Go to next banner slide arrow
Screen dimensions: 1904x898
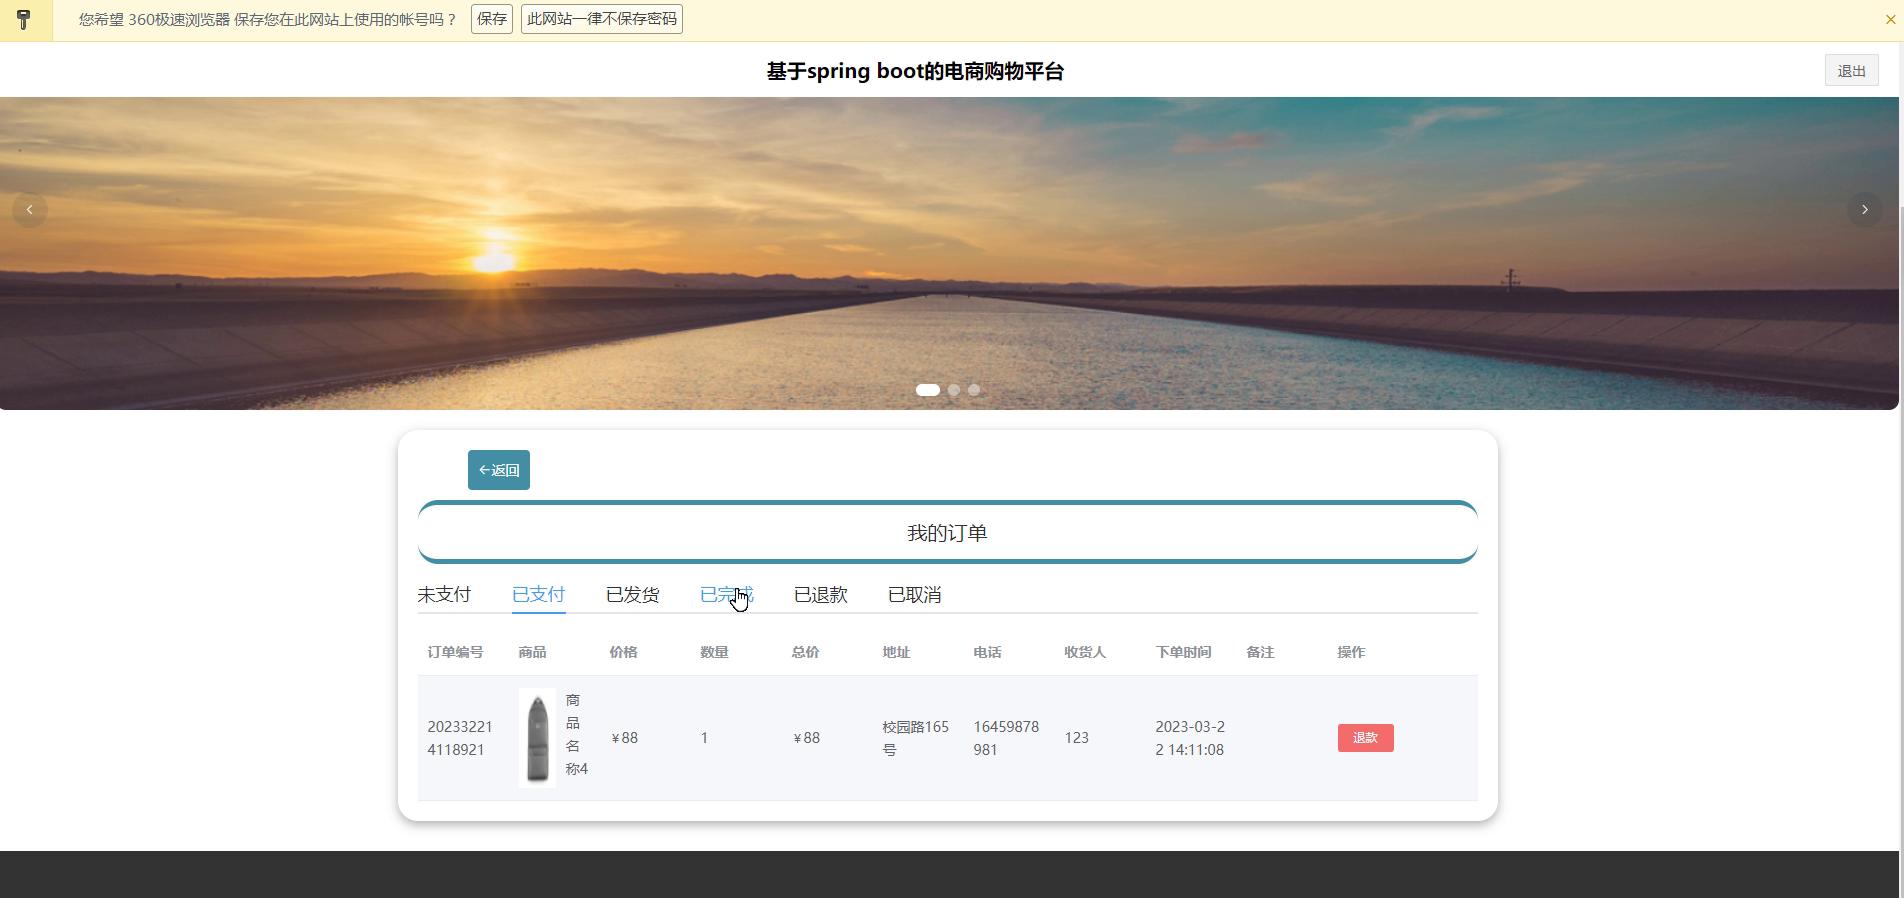click(x=1864, y=210)
